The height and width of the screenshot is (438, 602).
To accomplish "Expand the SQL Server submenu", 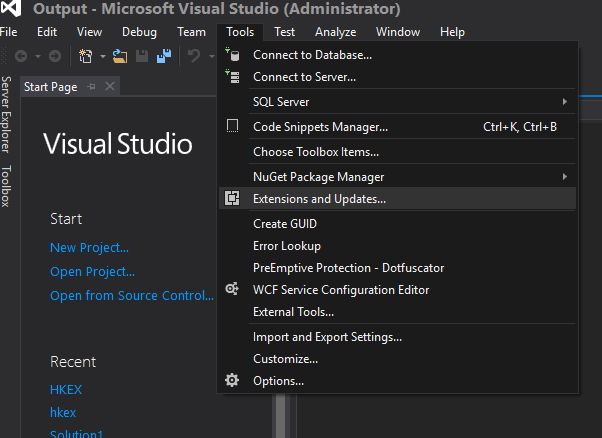I will pos(565,102).
